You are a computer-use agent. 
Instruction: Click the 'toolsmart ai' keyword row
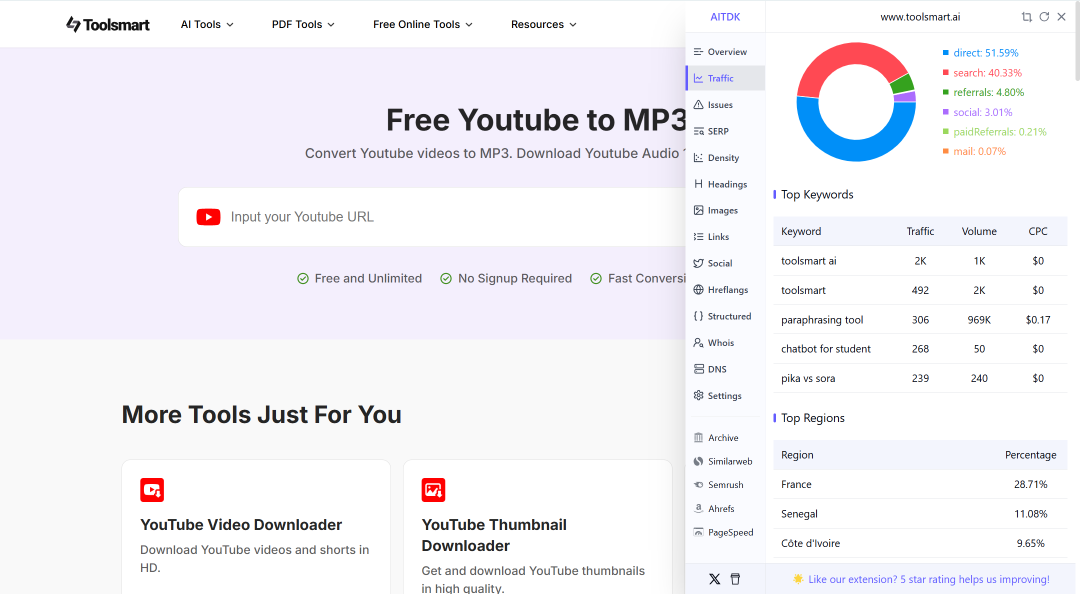[920, 260]
